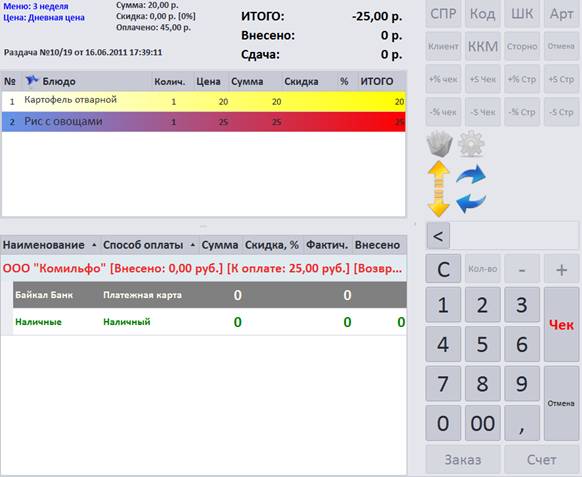Click the trash basket icon
The height and width of the screenshot is (477, 582).
[439, 144]
